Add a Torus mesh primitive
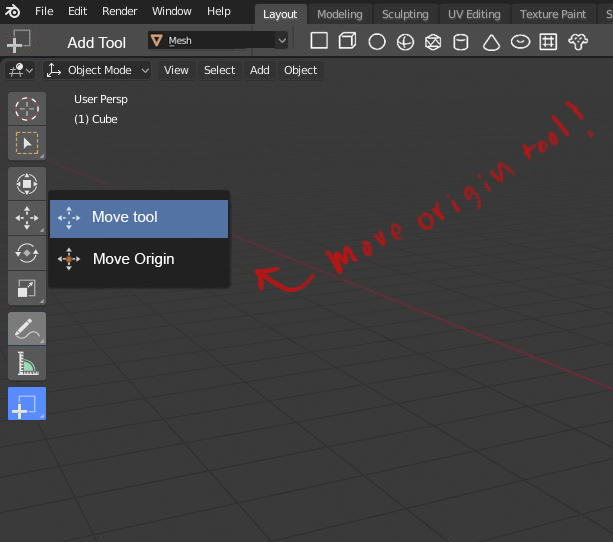613x542 pixels. (x=520, y=41)
